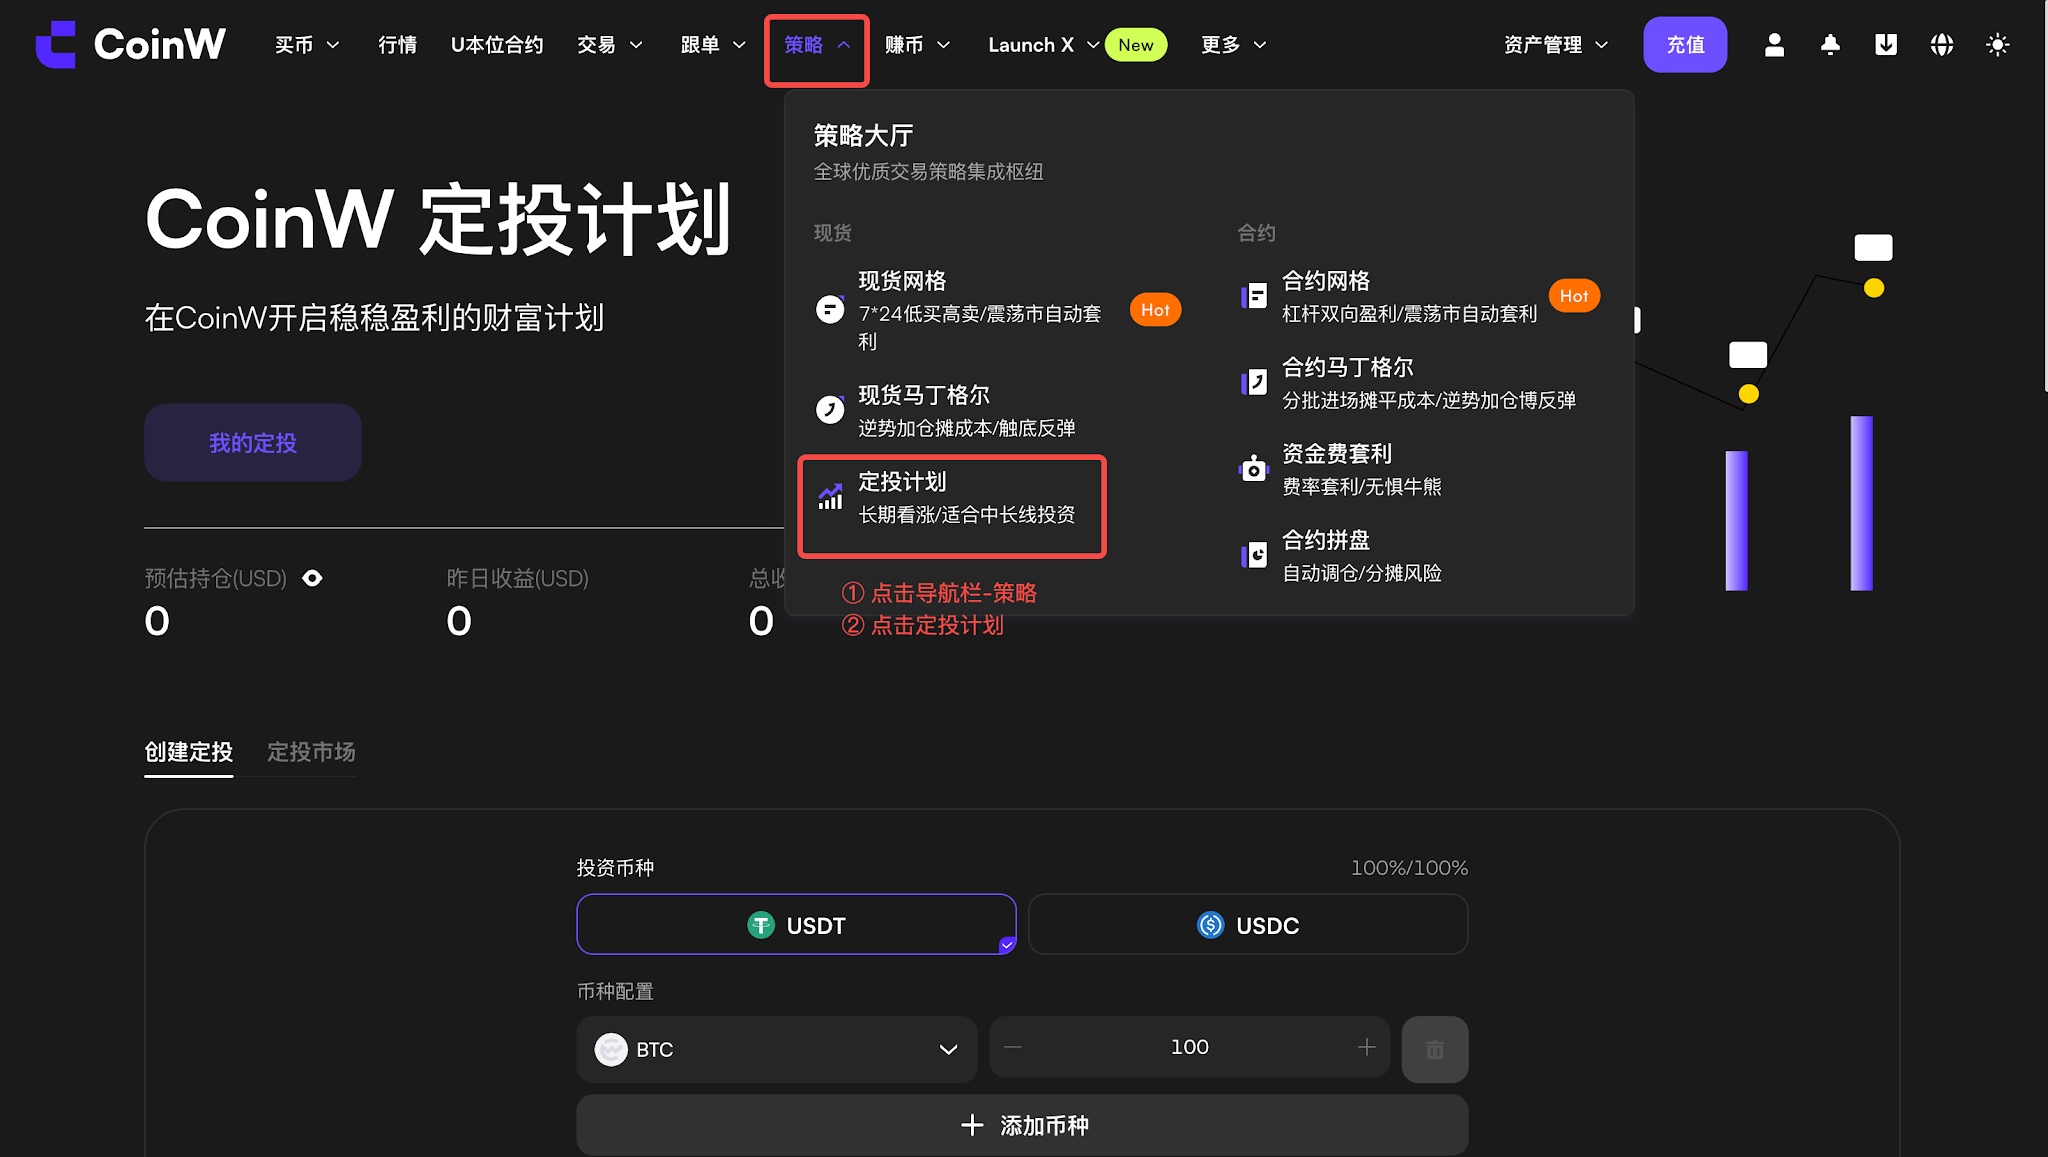Open 我的定投
Screen dimensions: 2048x1157
(x=253, y=443)
